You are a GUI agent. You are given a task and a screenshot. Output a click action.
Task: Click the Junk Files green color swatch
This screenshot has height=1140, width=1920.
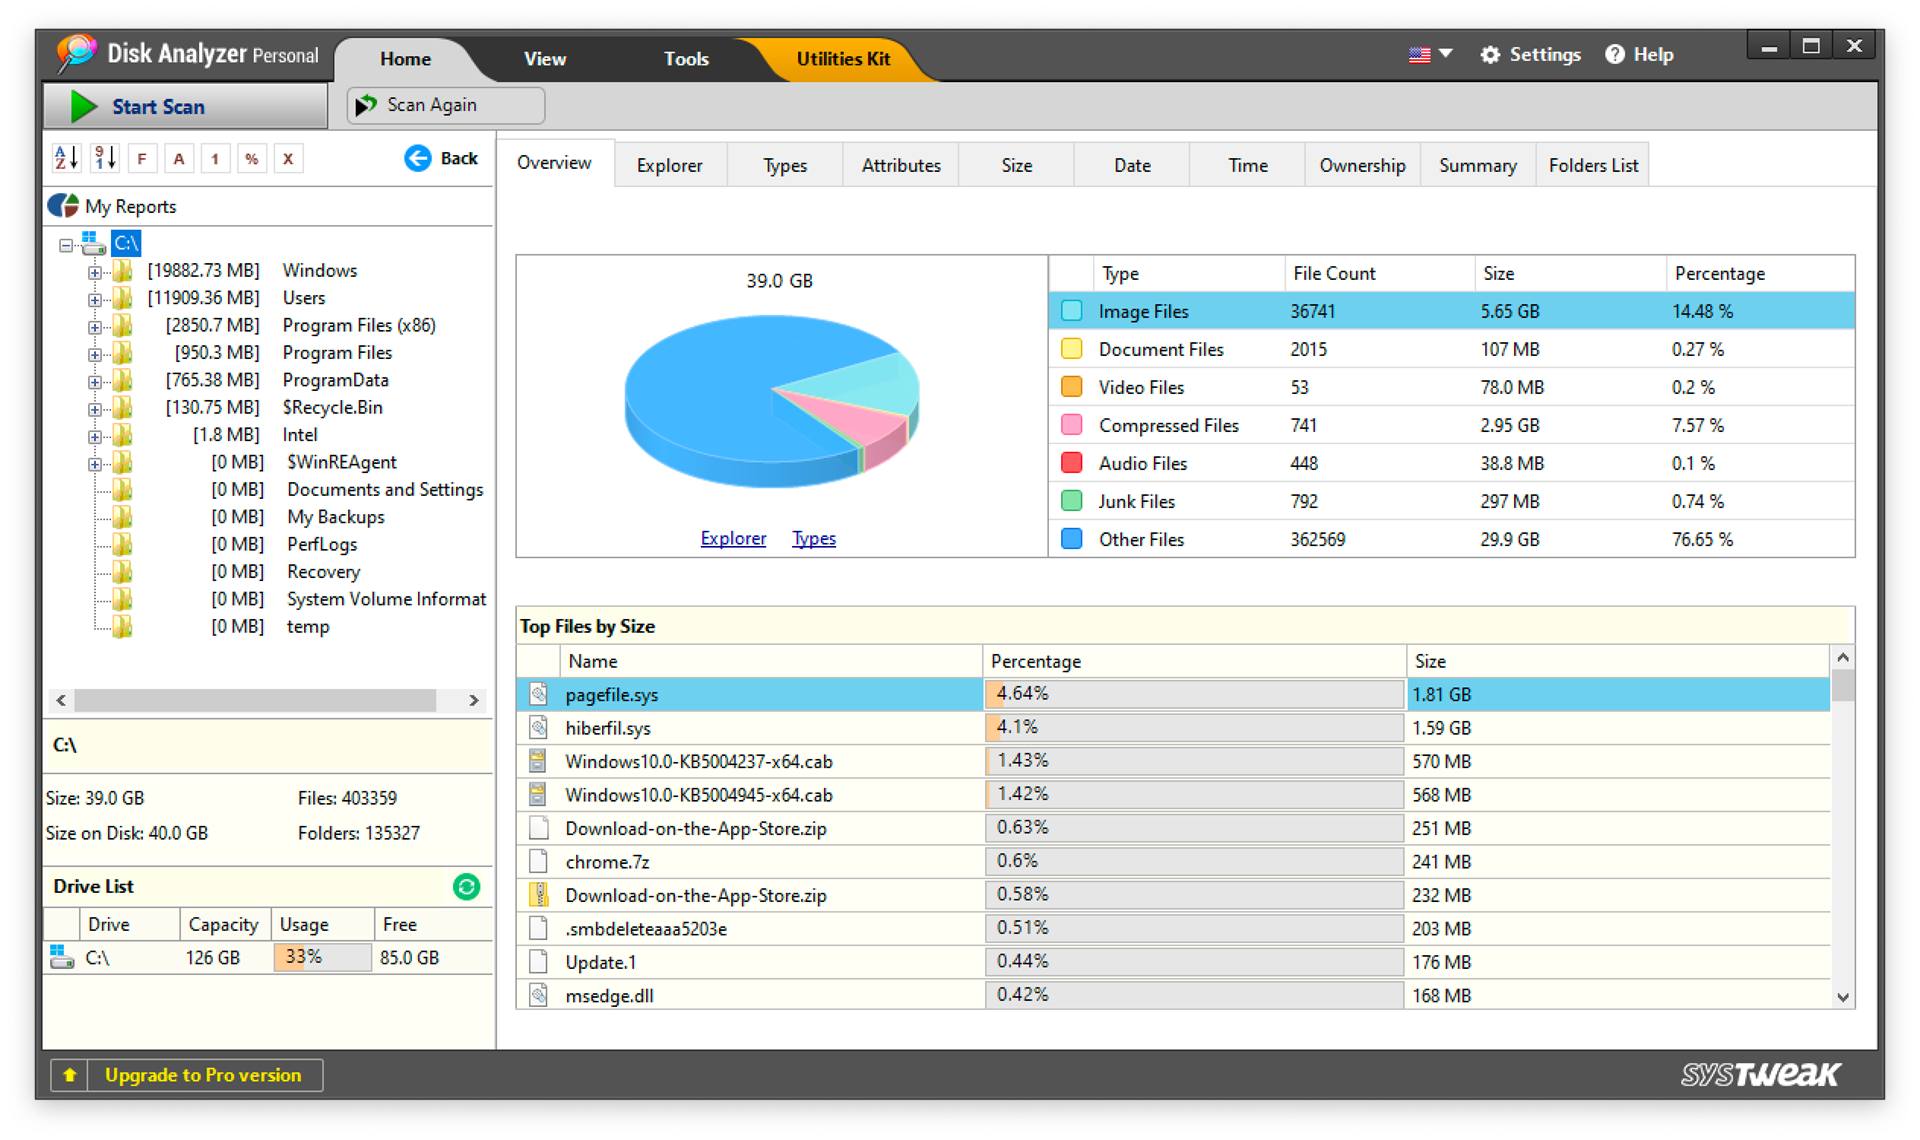1071,501
